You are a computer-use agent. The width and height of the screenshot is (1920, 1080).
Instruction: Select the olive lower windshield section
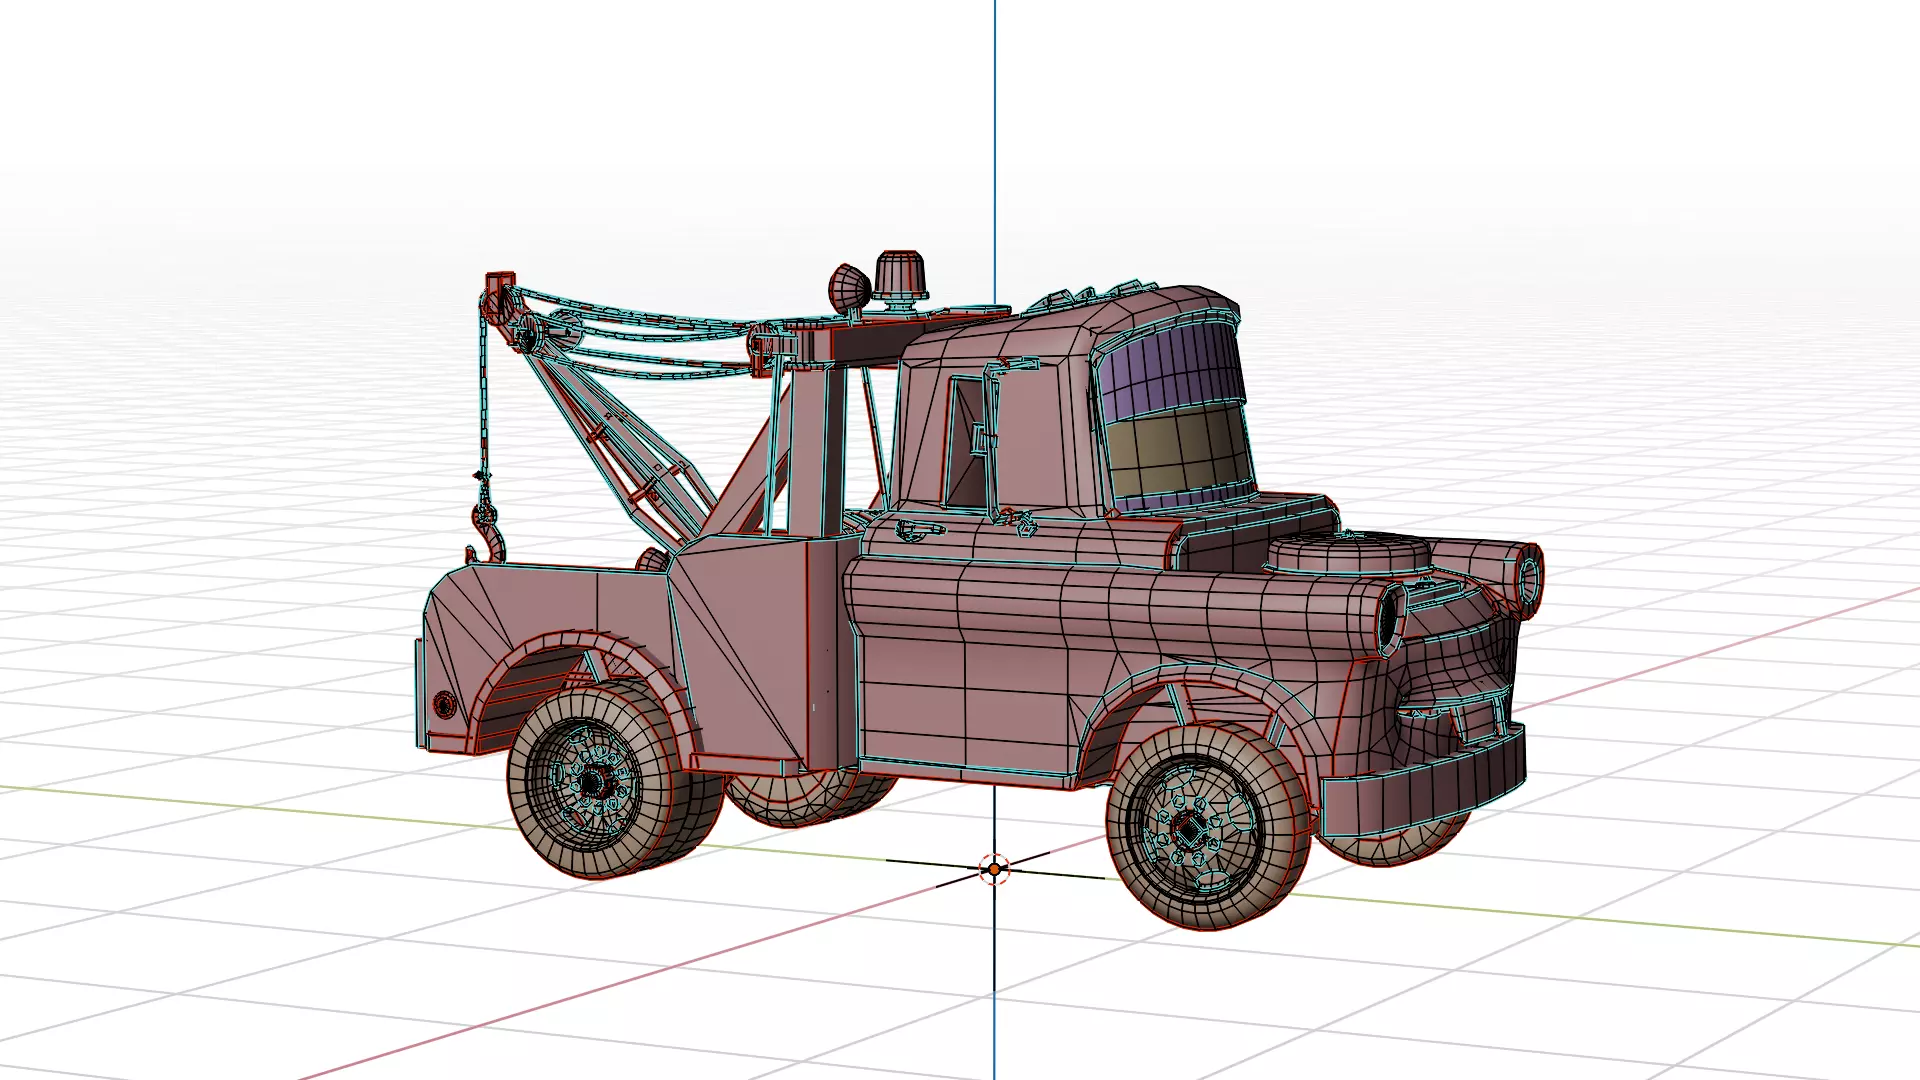pyautogui.click(x=1181, y=450)
